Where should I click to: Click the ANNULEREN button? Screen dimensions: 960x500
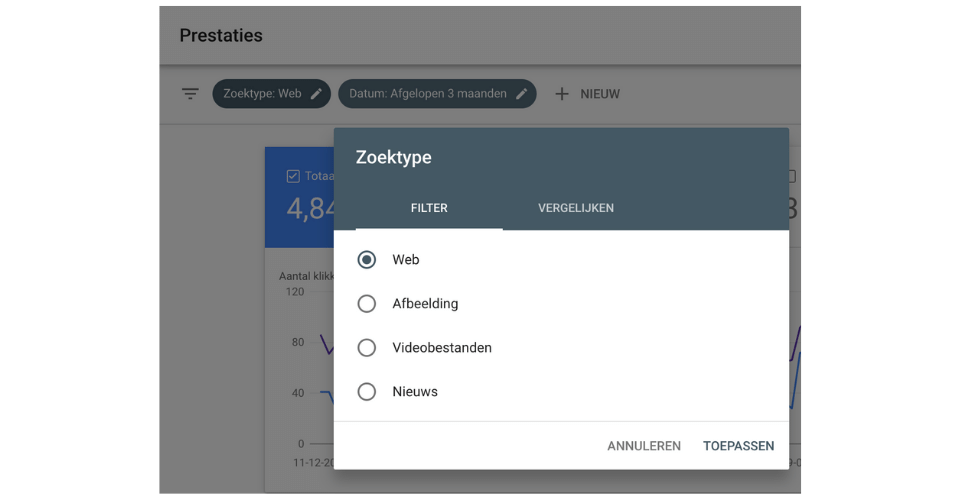(644, 446)
